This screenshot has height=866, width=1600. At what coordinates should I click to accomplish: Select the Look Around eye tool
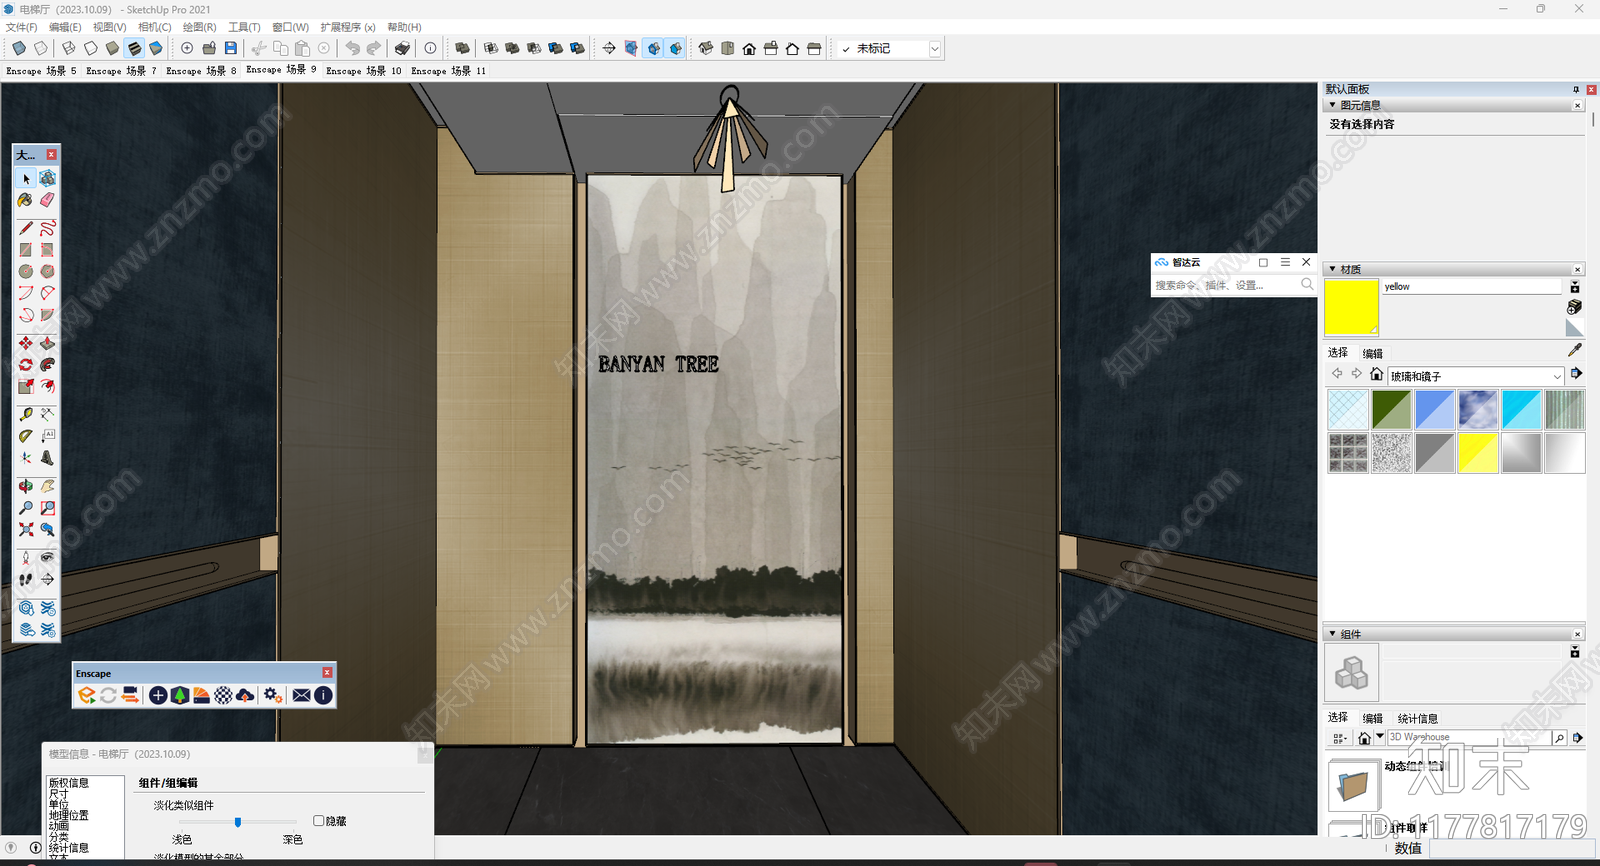47,557
